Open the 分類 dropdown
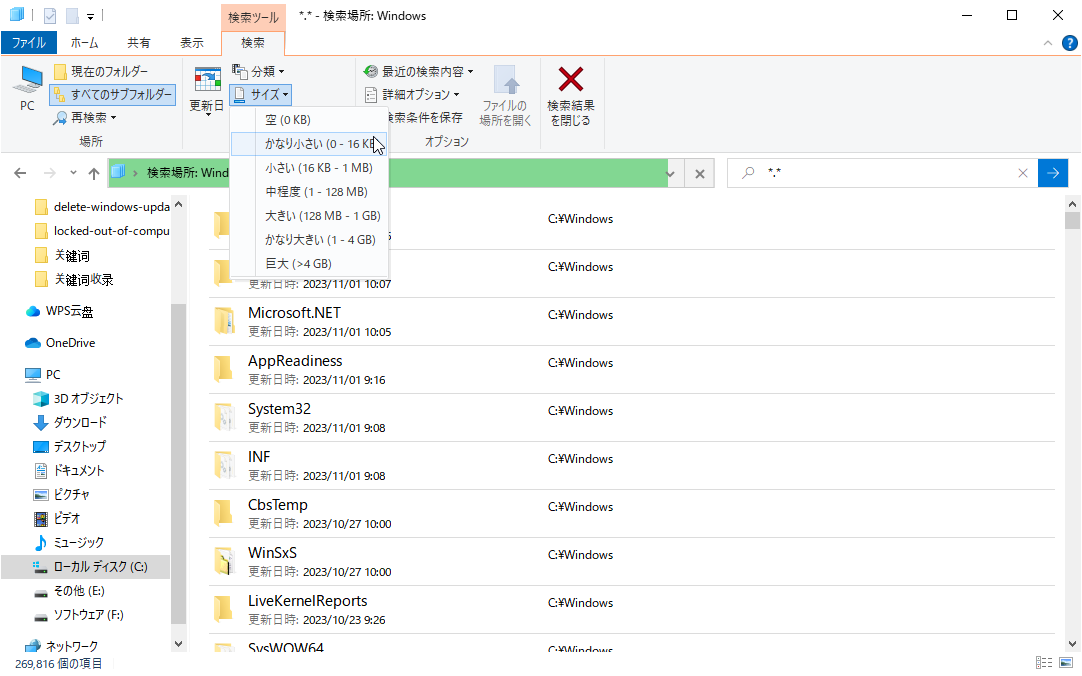This screenshot has height=676, width=1082. (x=259, y=70)
